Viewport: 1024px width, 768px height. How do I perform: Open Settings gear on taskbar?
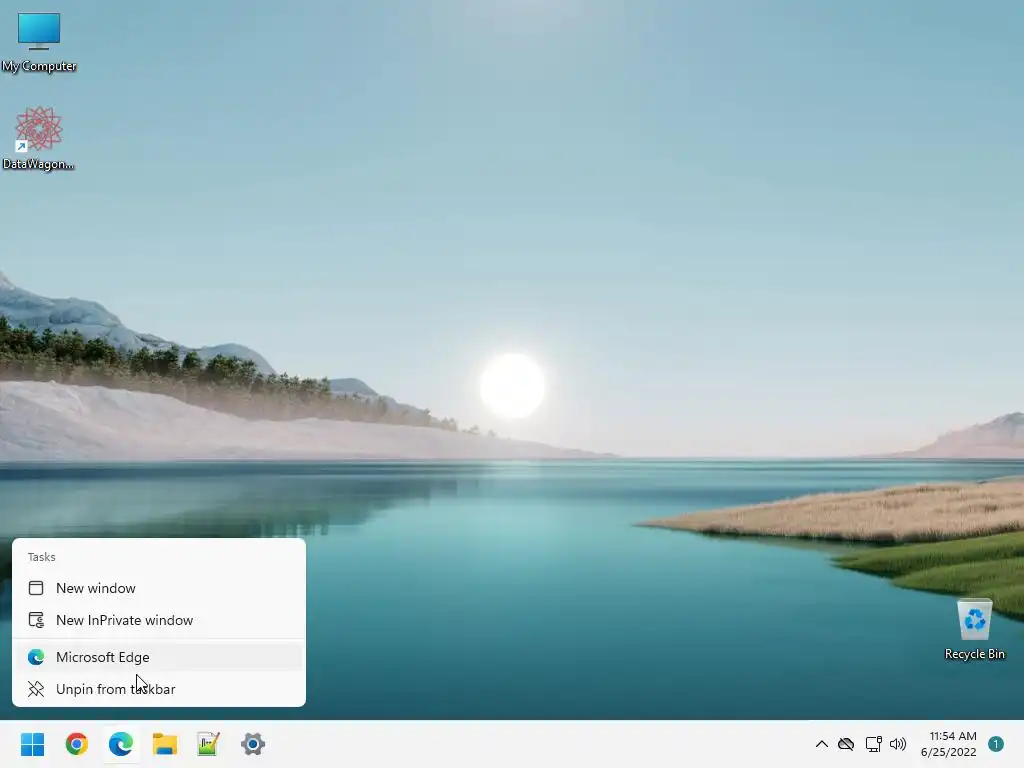[253, 744]
